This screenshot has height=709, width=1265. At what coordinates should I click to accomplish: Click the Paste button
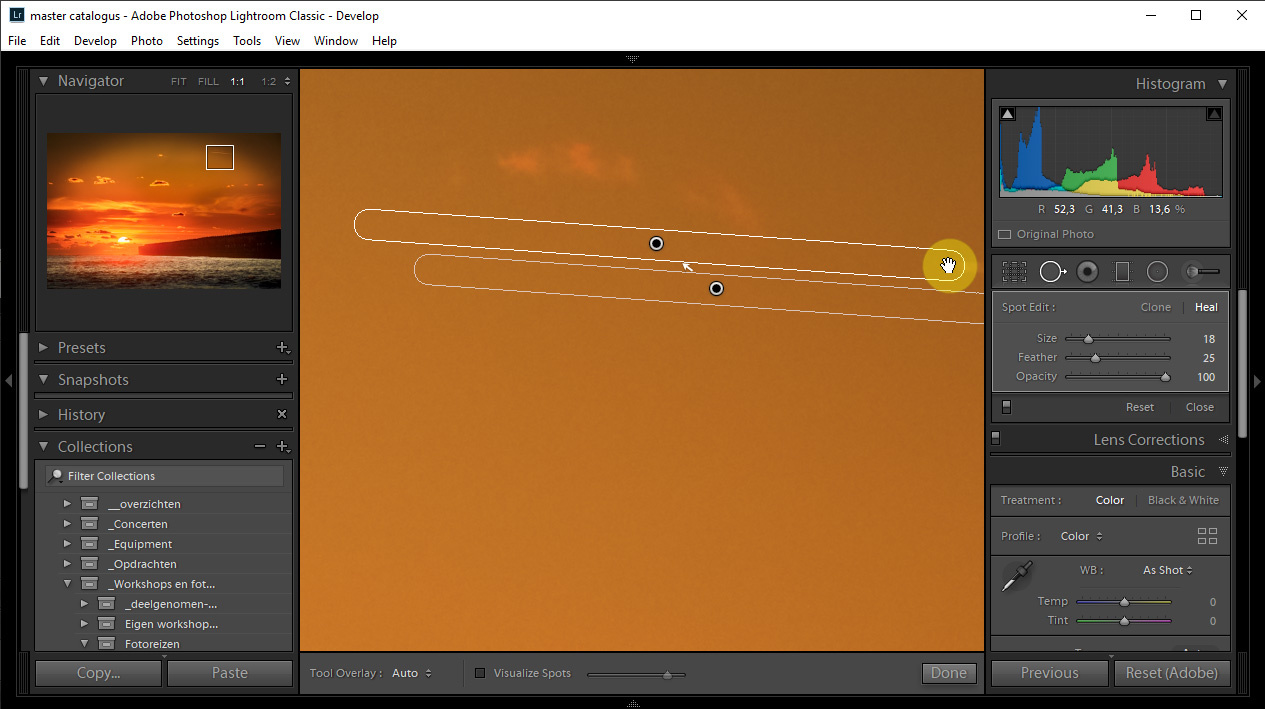pyautogui.click(x=230, y=673)
